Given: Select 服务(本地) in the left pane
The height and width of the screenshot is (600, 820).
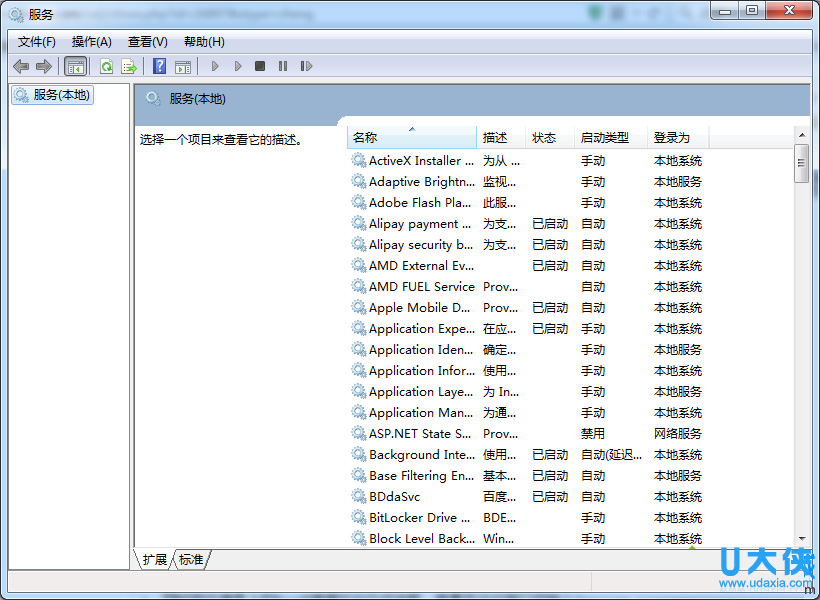Looking at the screenshot, I should 52,95.
